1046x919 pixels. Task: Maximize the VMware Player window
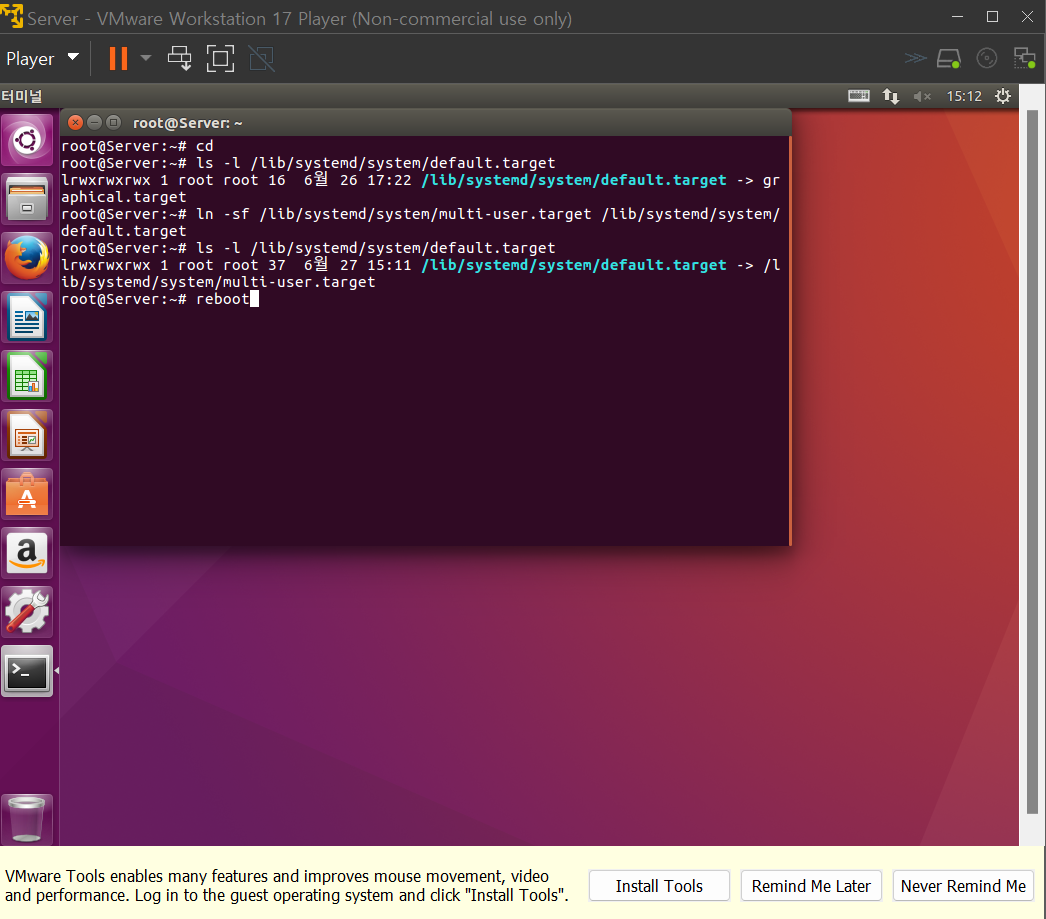tap(993, 17)
